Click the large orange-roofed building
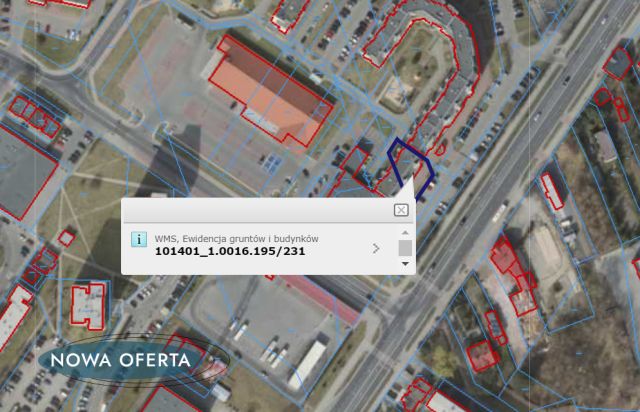 pos(270,91)
